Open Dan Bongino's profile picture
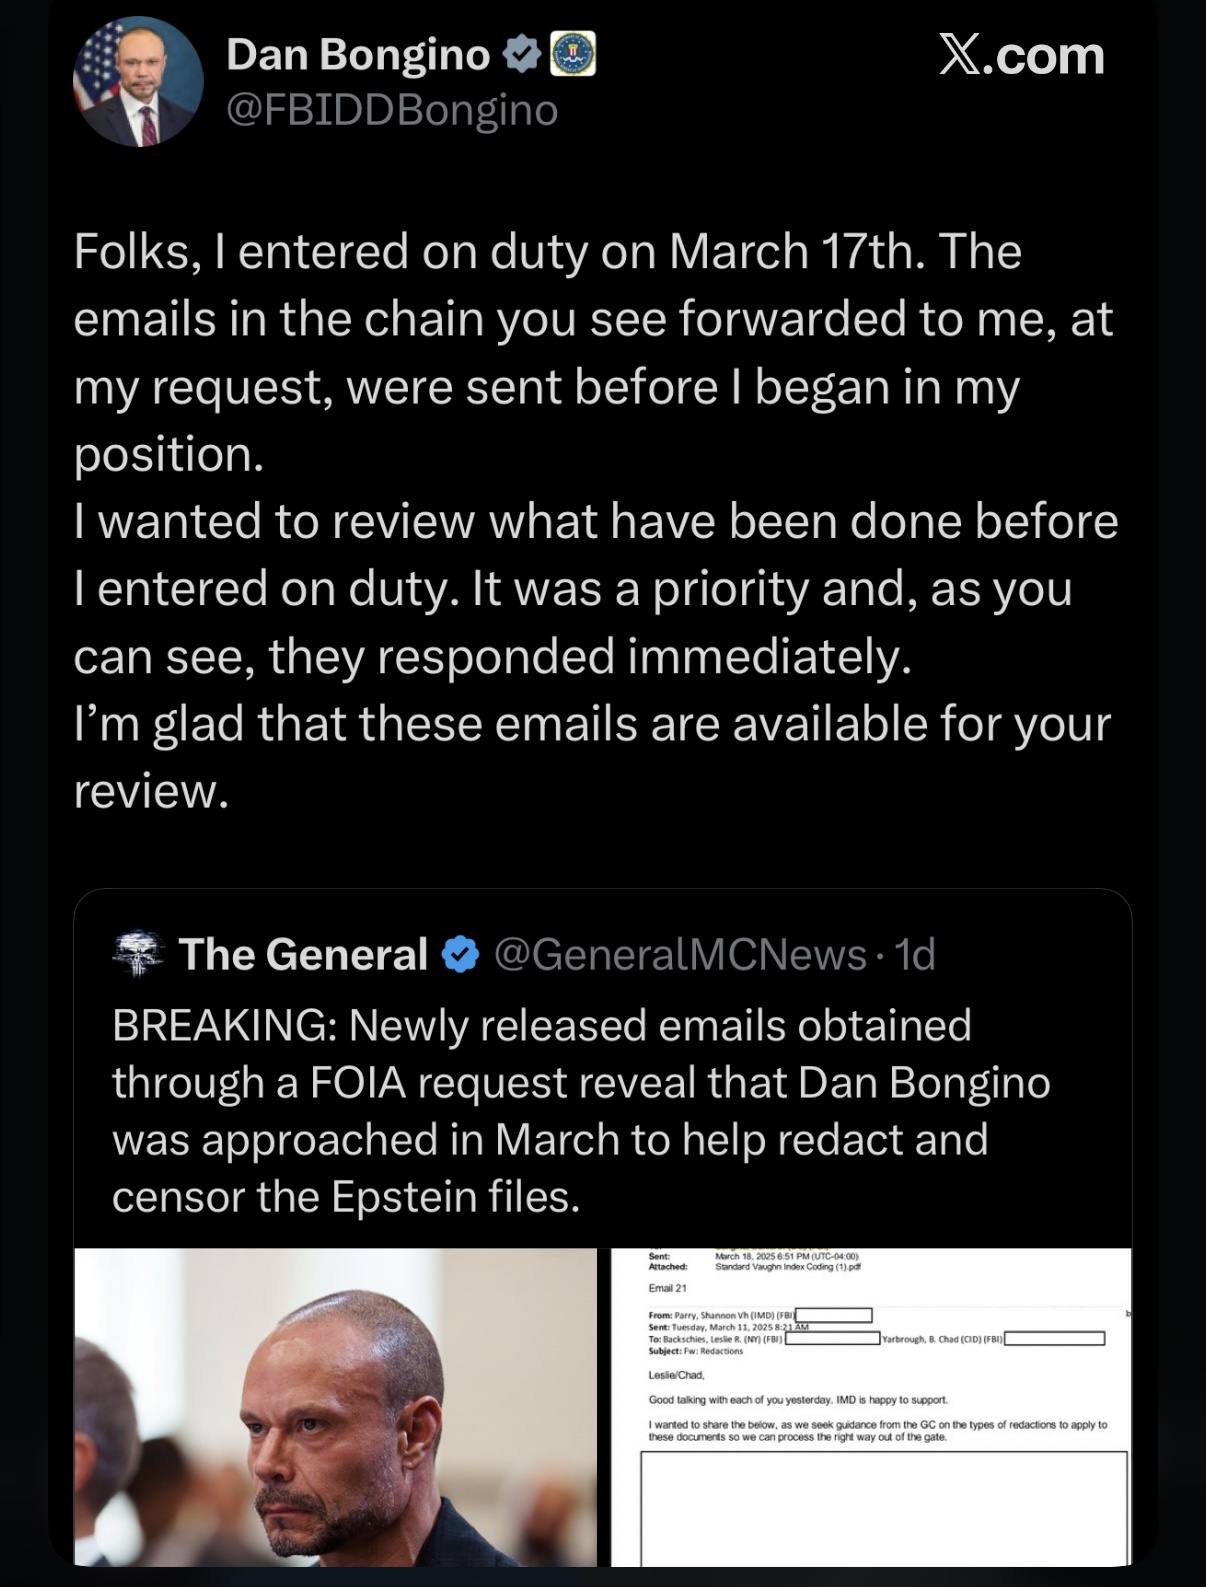The width and height of the screenshot is (1206, 1587). (x=138, y=82)
